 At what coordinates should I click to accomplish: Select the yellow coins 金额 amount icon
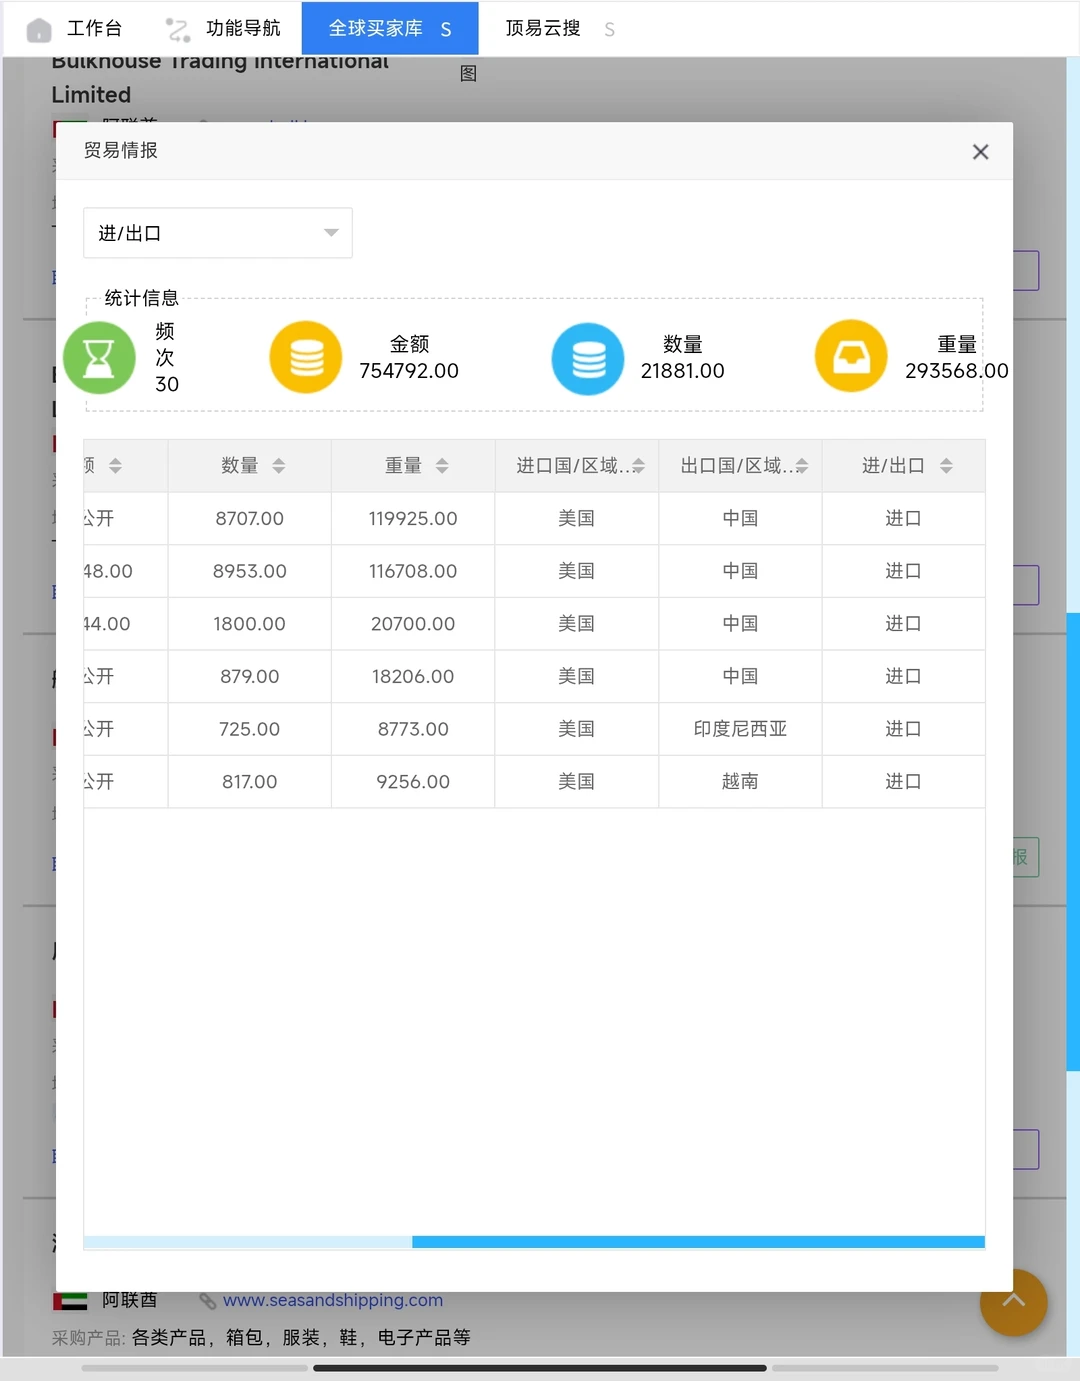click(x=305, y=357)
